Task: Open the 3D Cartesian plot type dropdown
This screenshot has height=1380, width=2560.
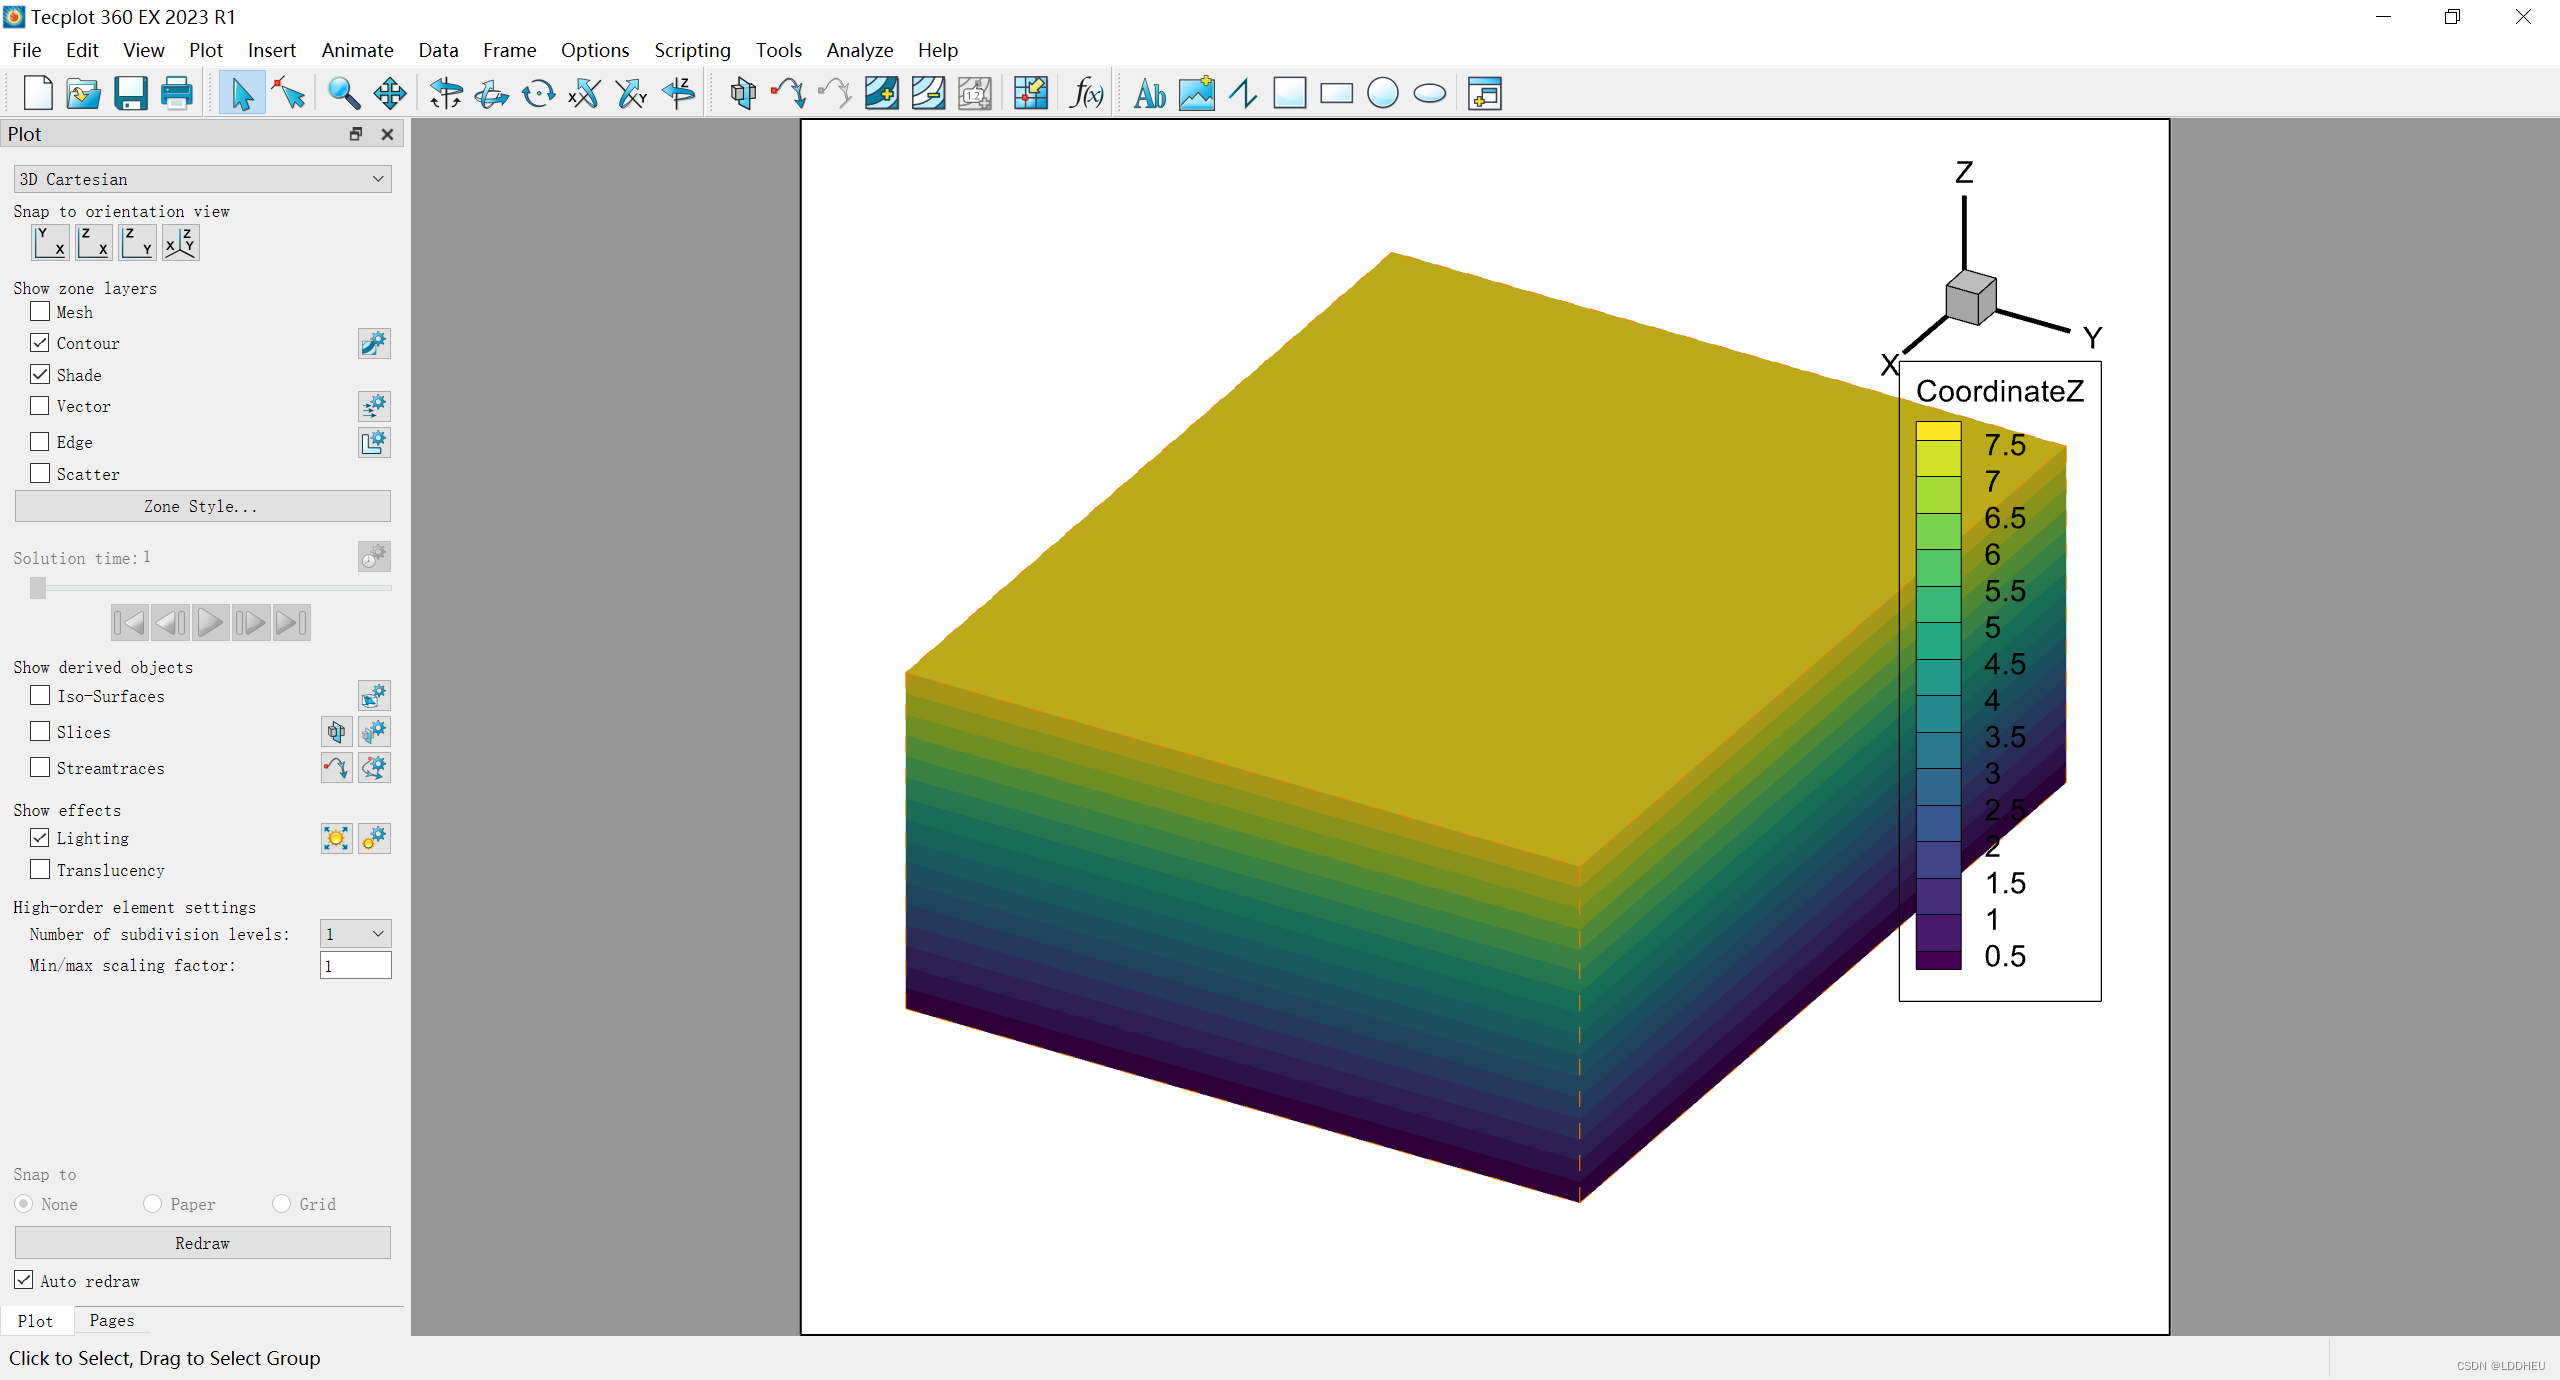Action: point(202,179)
